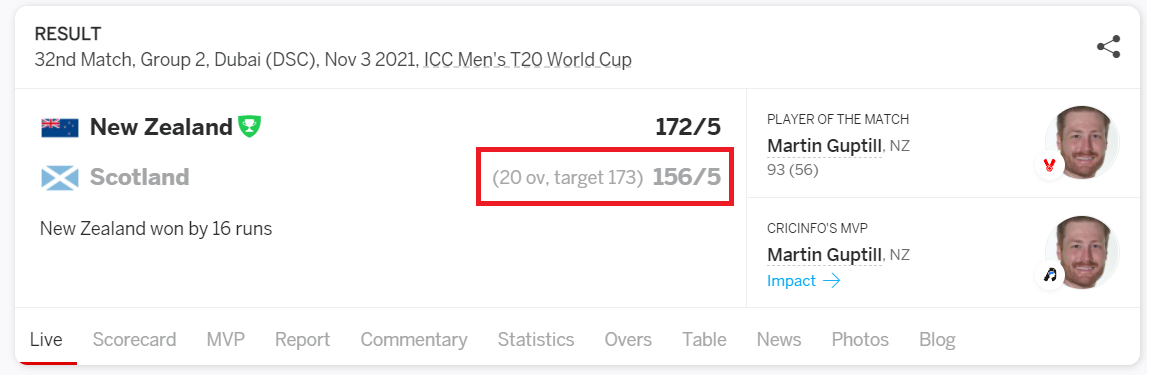Click the green winner trophy badge
The width and height of the screenshot is (1149, 378).
point(249,127)
